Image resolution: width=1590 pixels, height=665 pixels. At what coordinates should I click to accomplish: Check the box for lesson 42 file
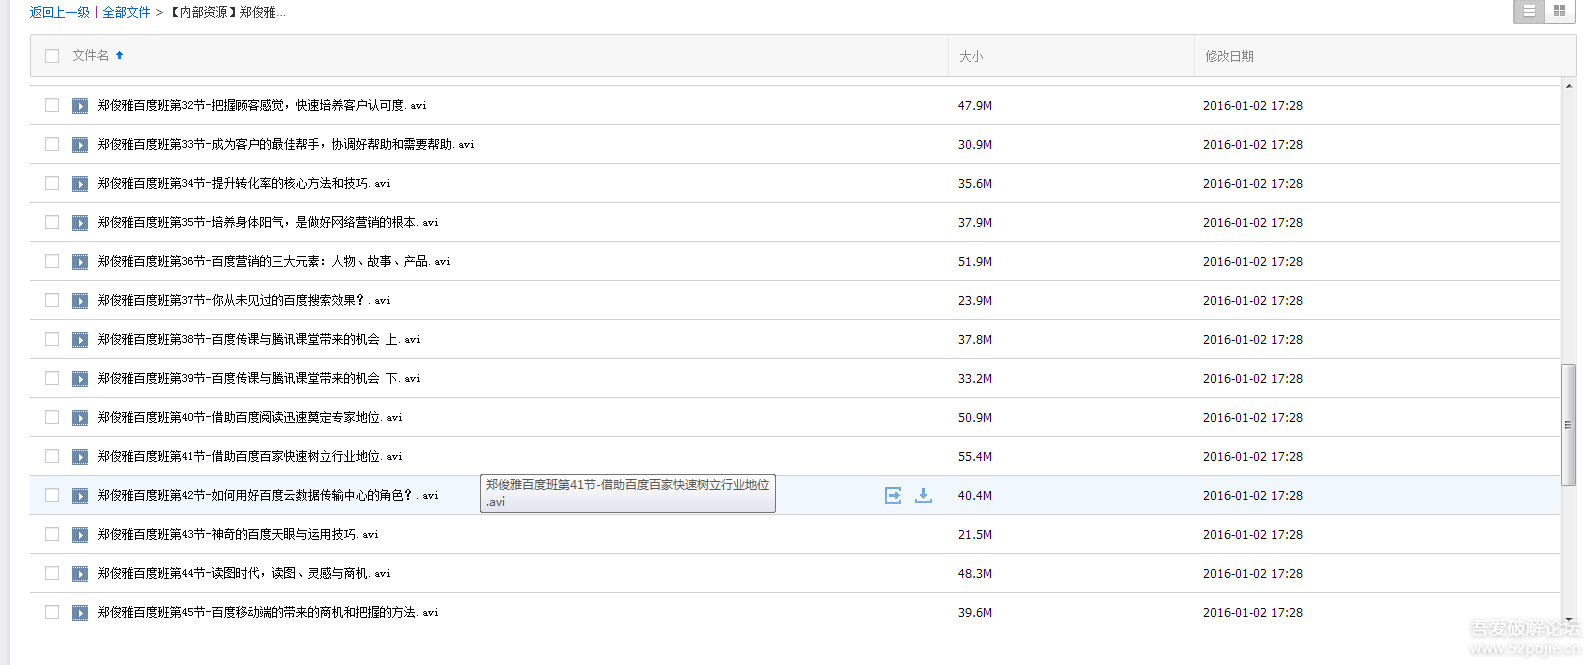coord(52,495)
